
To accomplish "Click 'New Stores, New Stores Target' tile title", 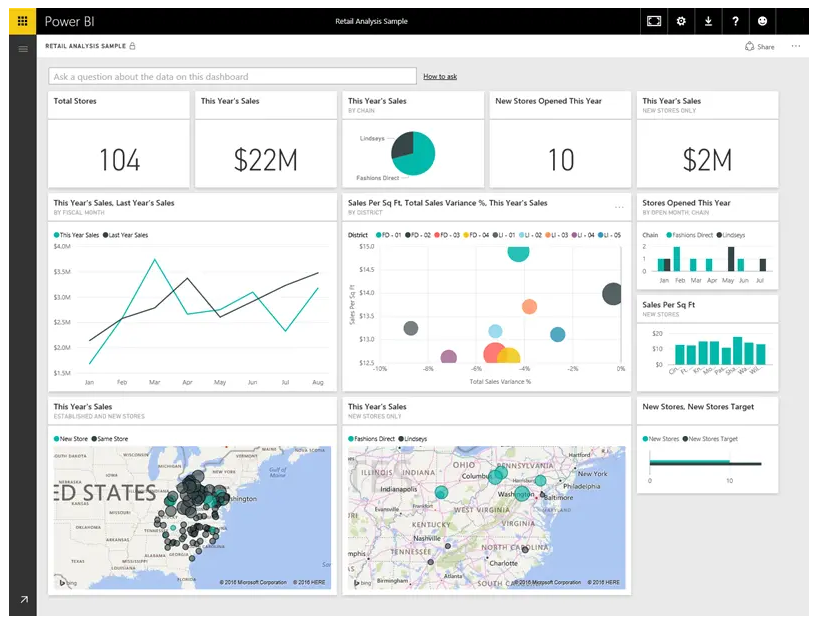I will point(698,407).
